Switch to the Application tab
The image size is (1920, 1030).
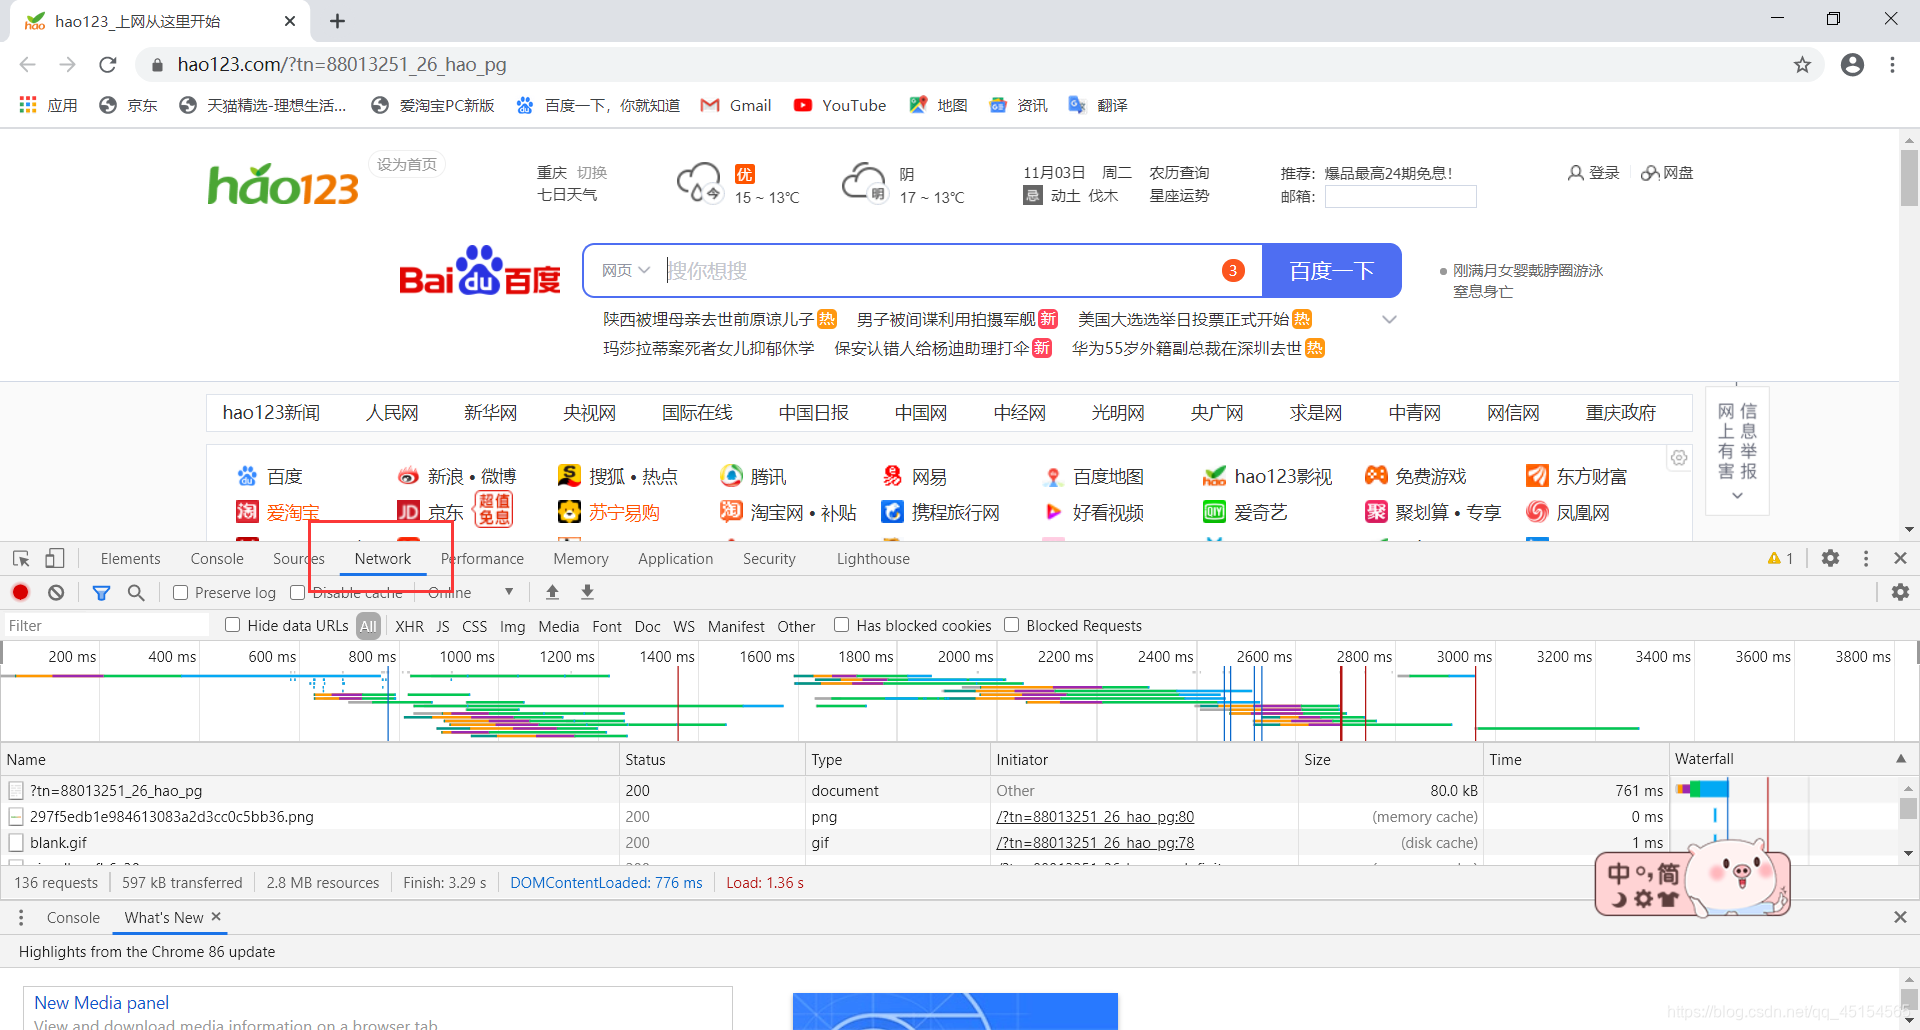[x=676, y=558]
